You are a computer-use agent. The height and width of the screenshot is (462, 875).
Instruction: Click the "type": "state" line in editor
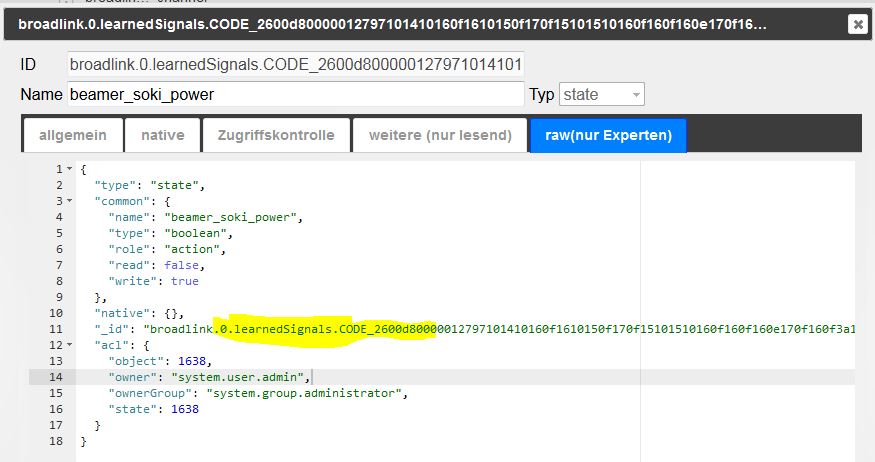(x=150, y=185)
